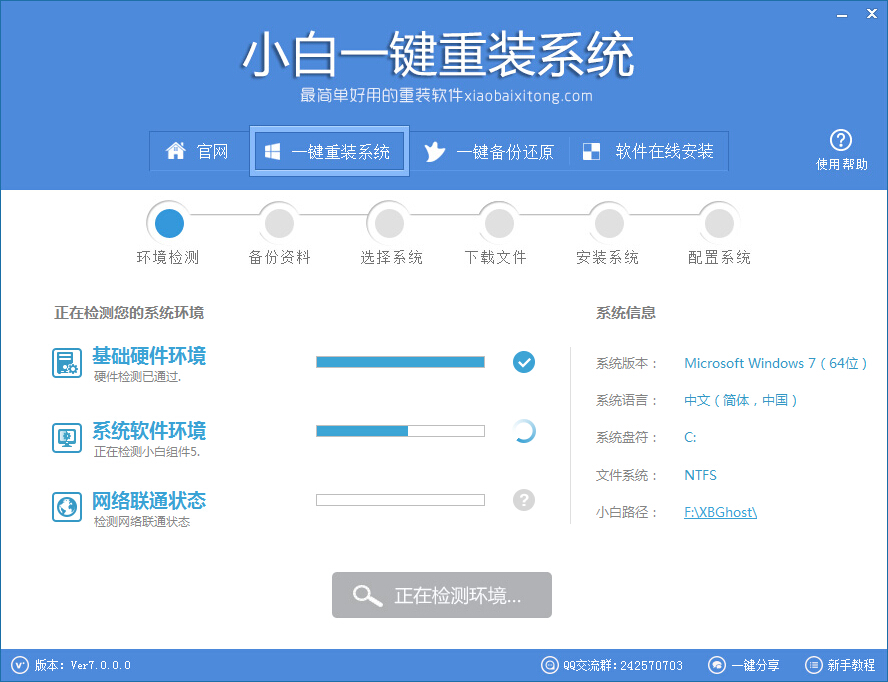Viewport: 888px width, 682px height.
Task: Click the gray question mark beside network status
Action: click(523, 499)
